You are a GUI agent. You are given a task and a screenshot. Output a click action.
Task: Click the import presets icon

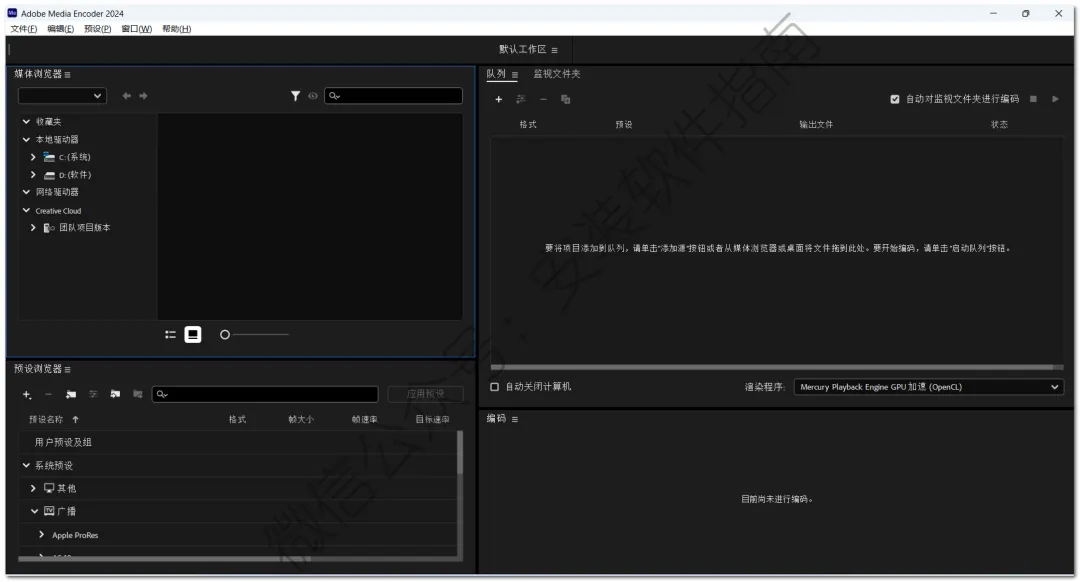click(115, 395)
